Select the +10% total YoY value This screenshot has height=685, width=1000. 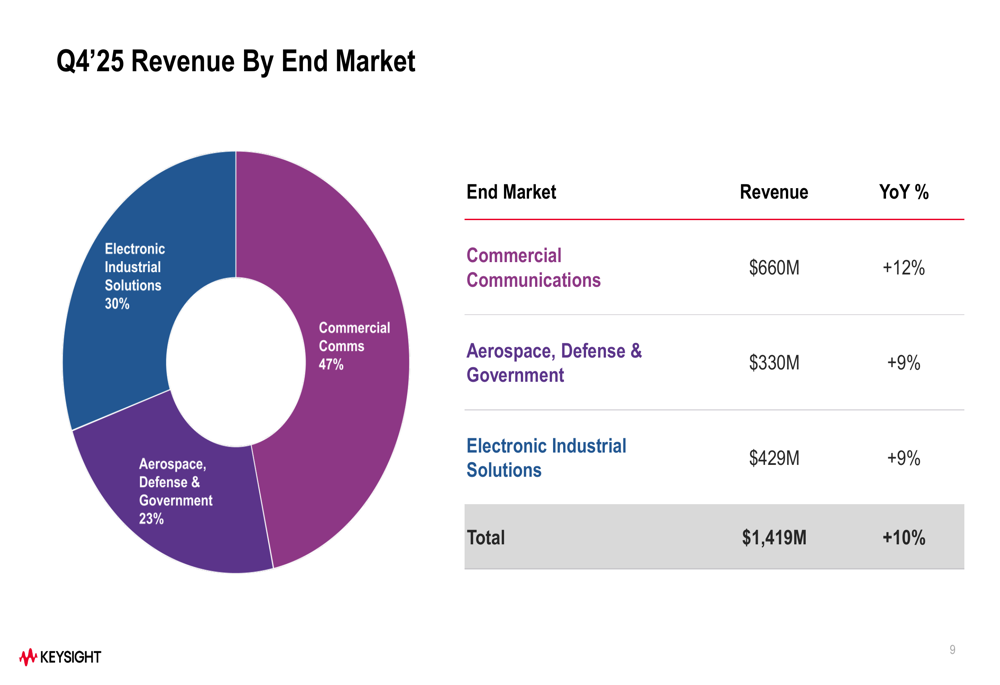[903, 538]
